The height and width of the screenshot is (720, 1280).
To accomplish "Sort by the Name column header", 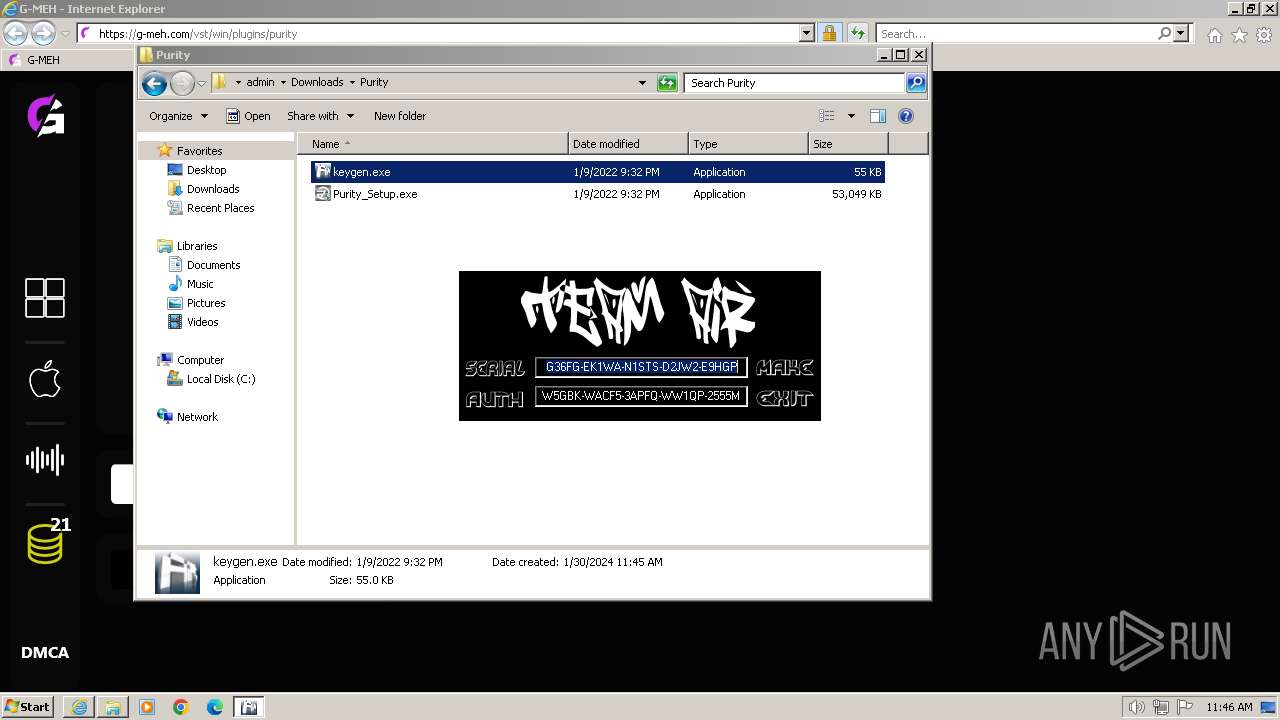I will point(433,144).
